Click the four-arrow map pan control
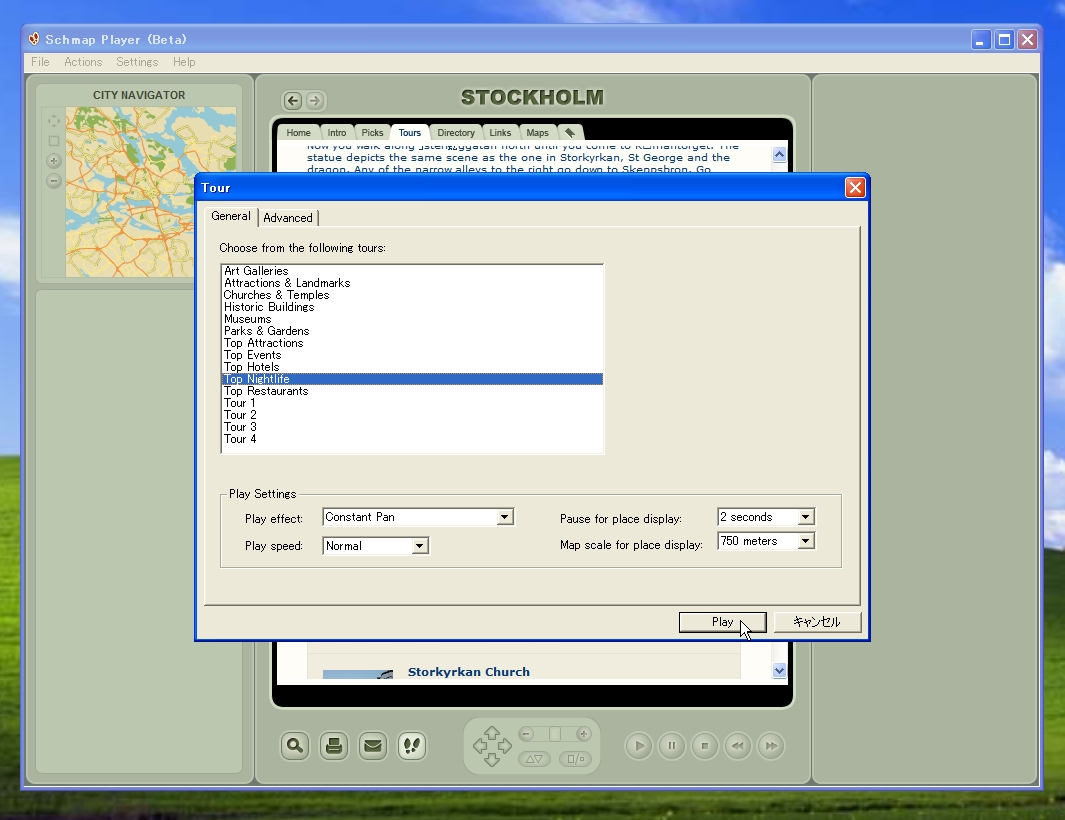 coord(492,746)
